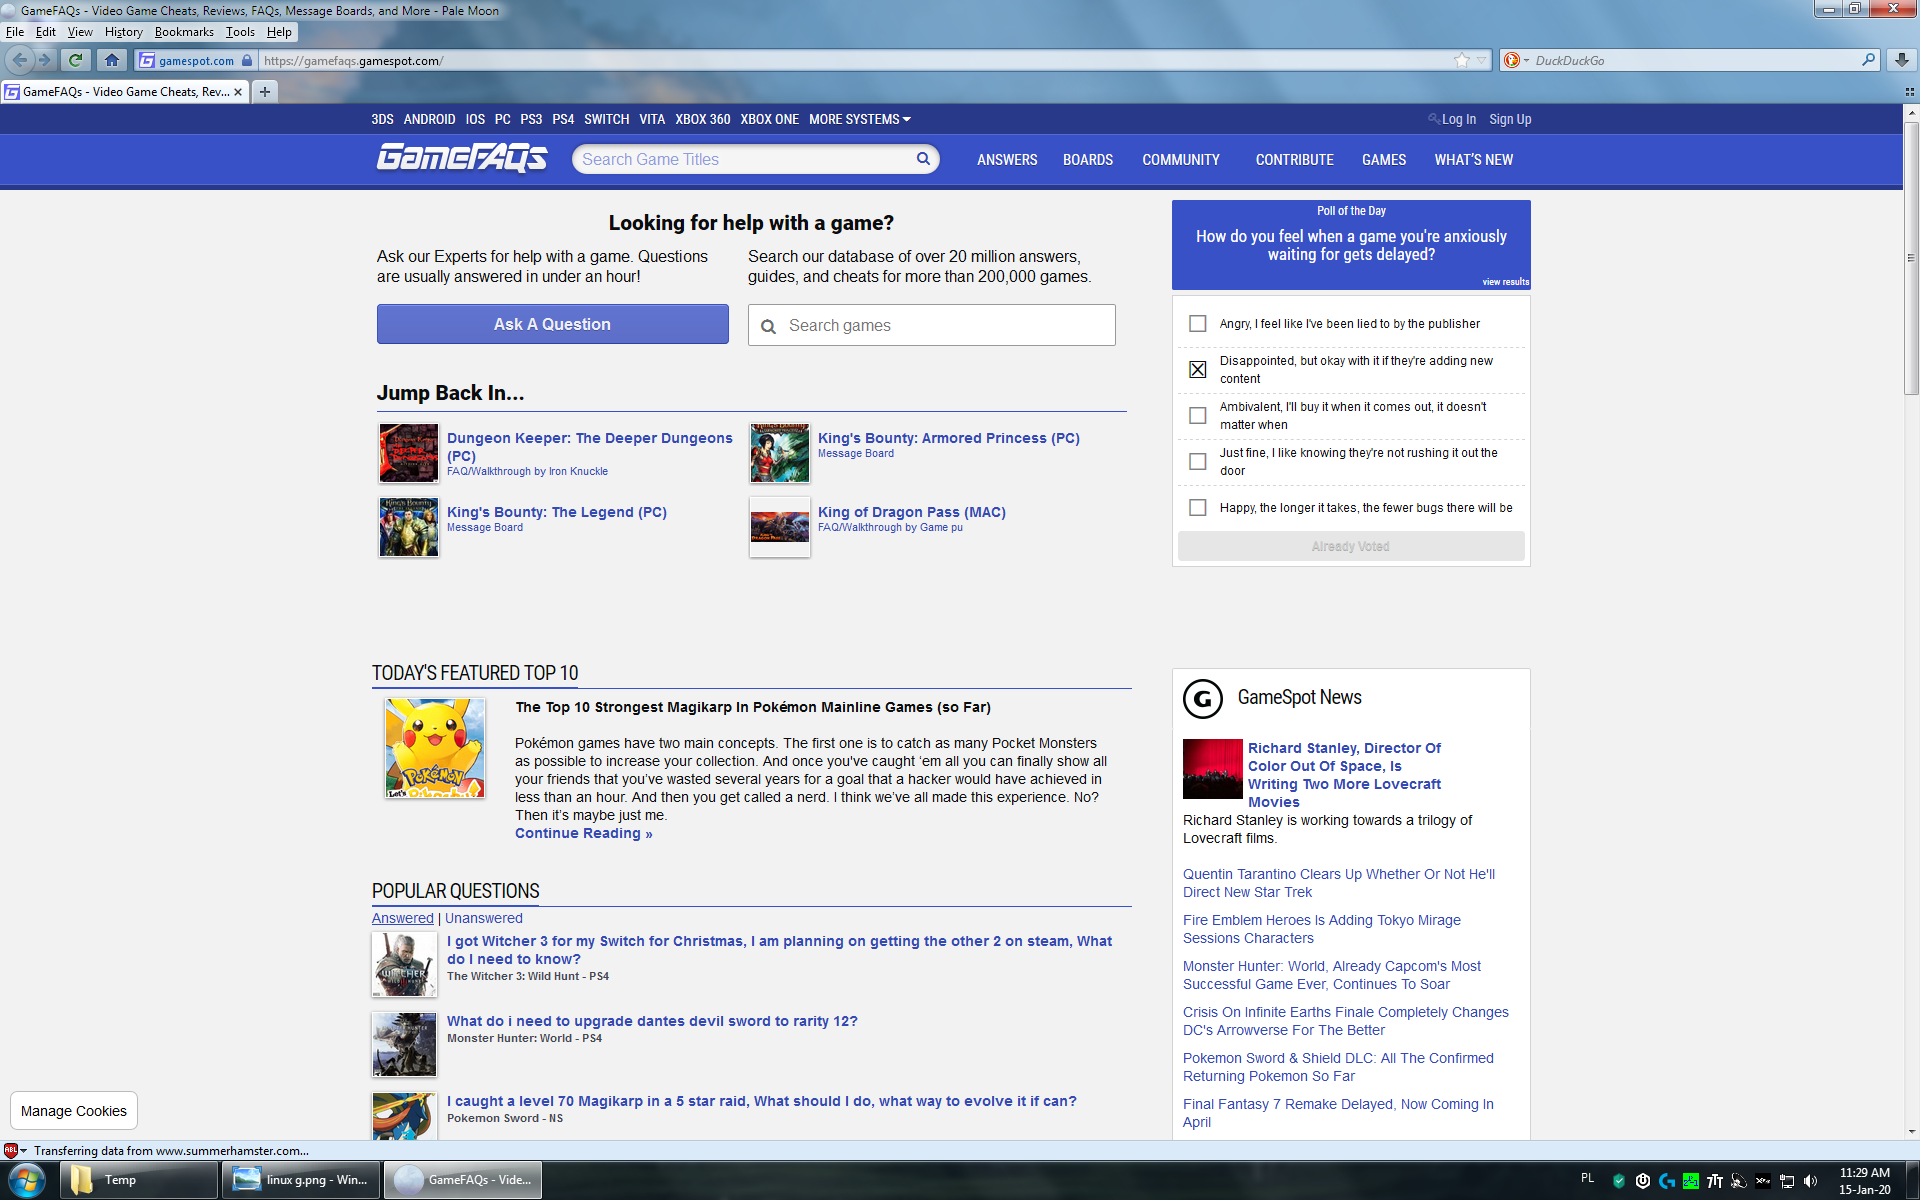
Task: Focus the Search Game Titles field
Action: coord(745,159)
